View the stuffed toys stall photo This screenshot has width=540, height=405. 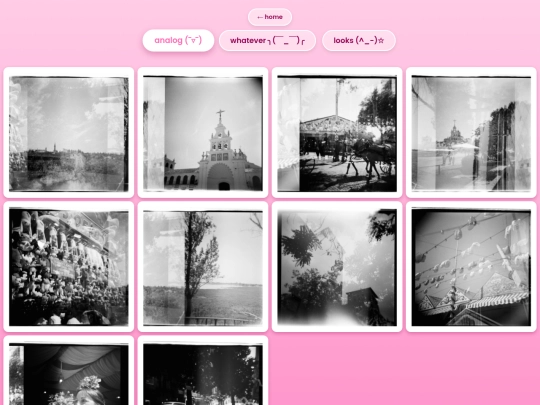pos(69,267)
